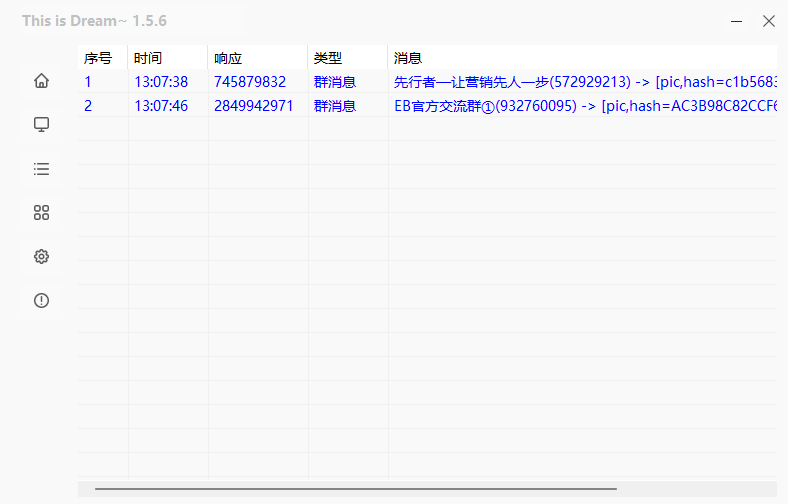The width and height of the screenshot is (788, 504).
Task: Select the 类型 column header
Action: pos(328,59)
